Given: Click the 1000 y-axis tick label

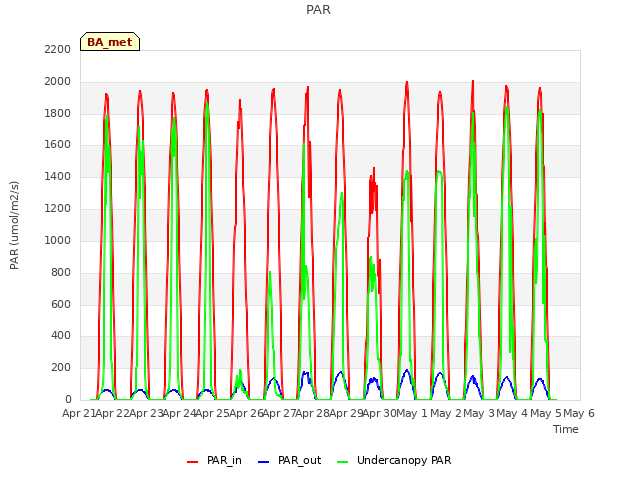Looking at the screenshot, I should pyautogui.click(x=58, y=240).
